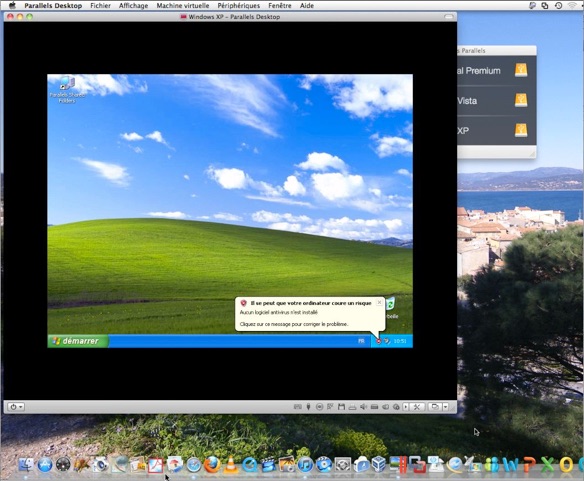Click the 10:51 clock in XP taskbar
Screen dimensions: 584x481
[x=400, y=341]
